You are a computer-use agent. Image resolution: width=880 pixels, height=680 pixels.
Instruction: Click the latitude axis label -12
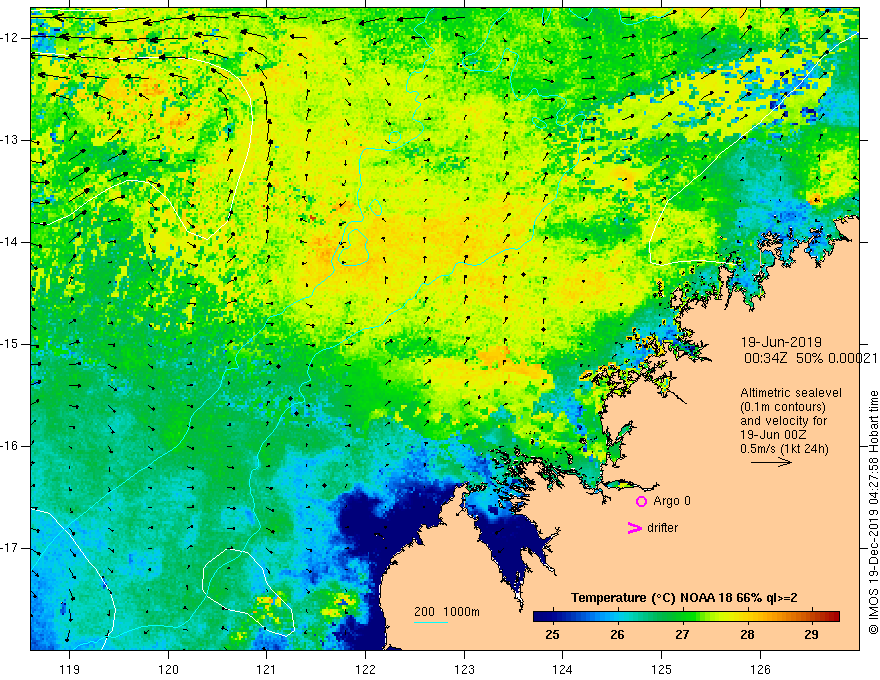10,38
